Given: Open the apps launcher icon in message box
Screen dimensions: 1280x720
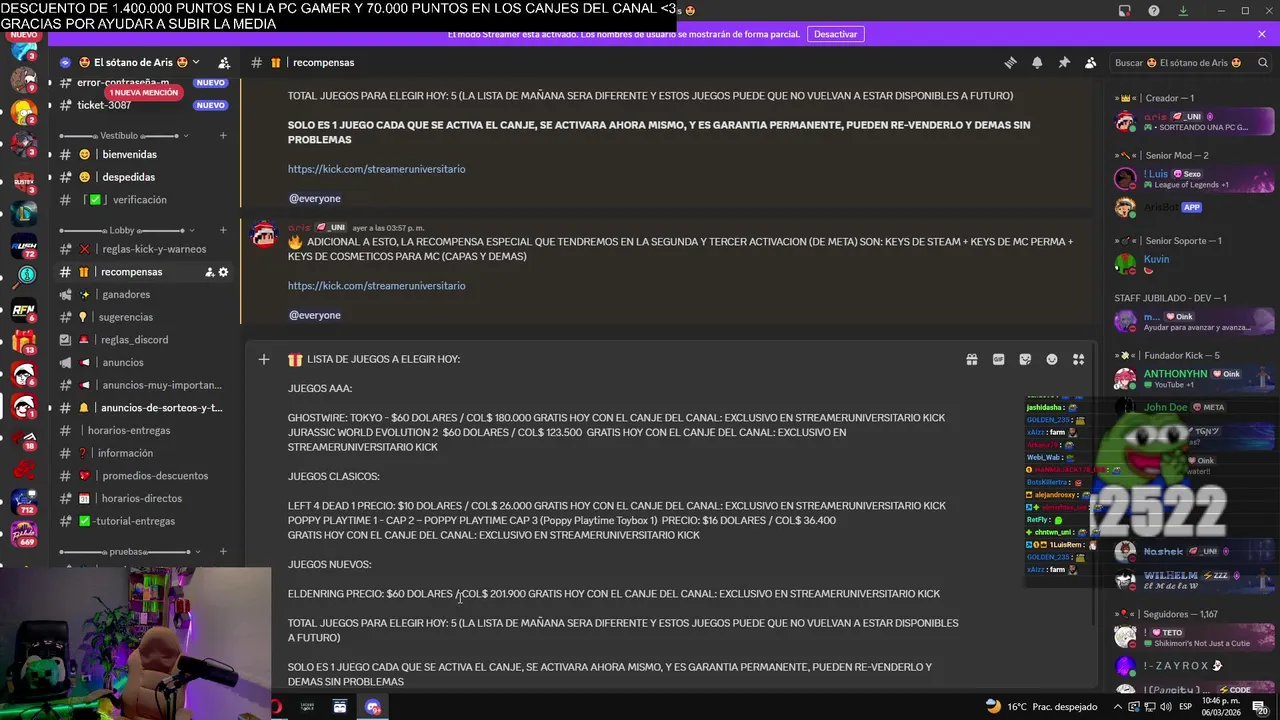Looking at the screenshot, I should (x=1078, y=359).
